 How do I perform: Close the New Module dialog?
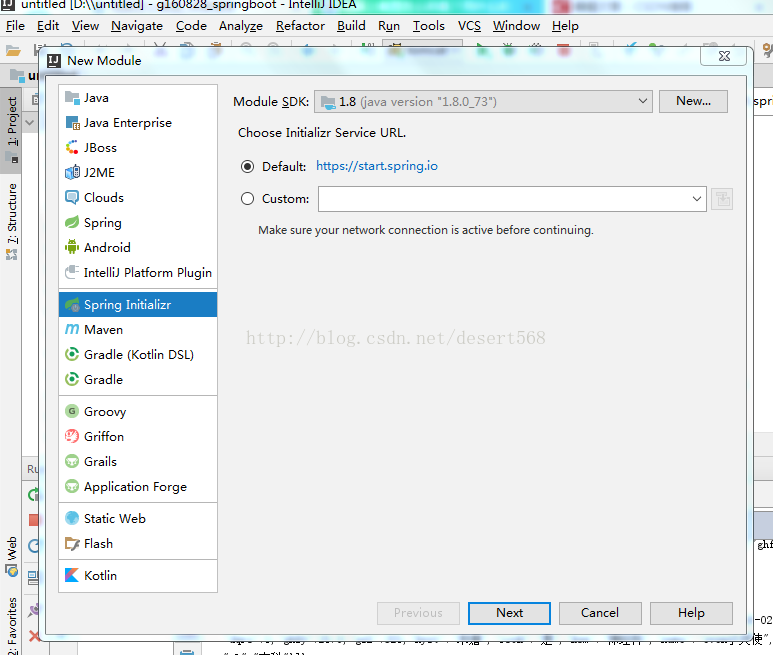tap(724, 56)
